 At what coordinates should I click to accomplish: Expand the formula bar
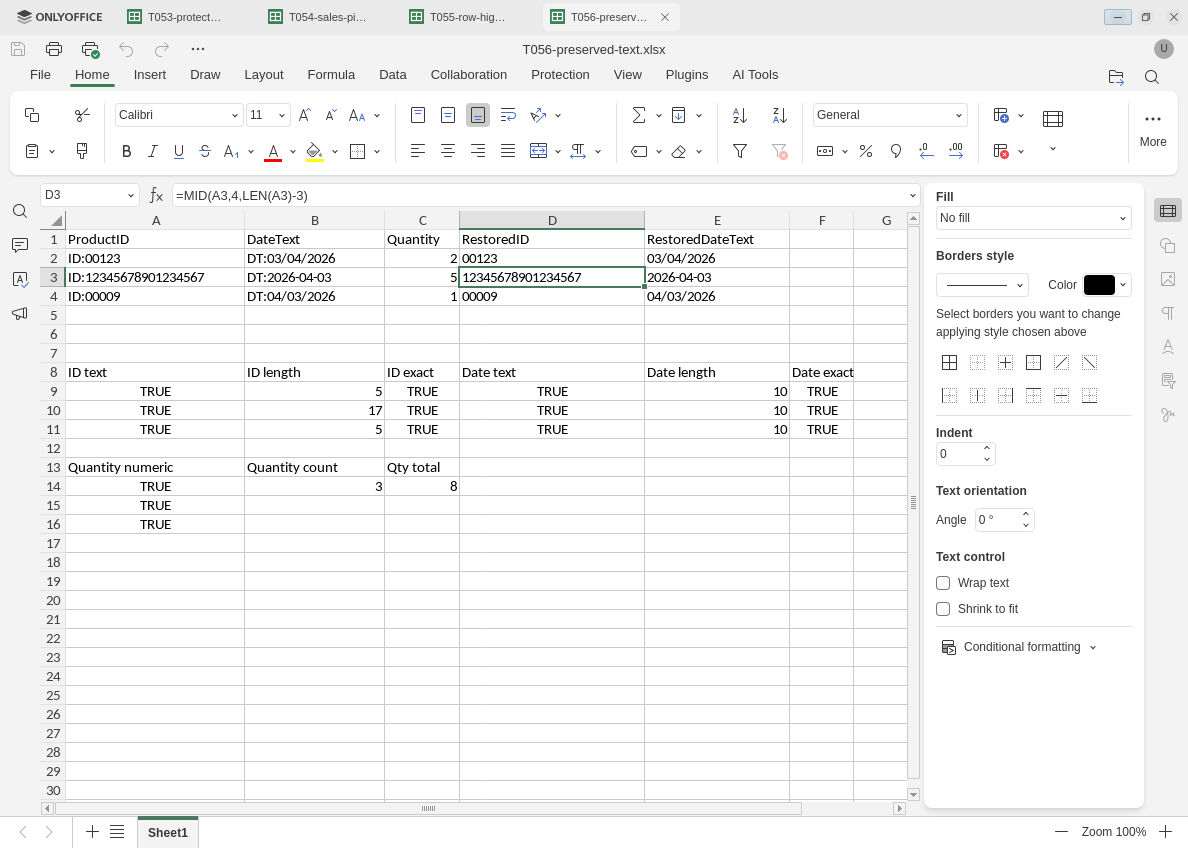click(x=912, y=196)
